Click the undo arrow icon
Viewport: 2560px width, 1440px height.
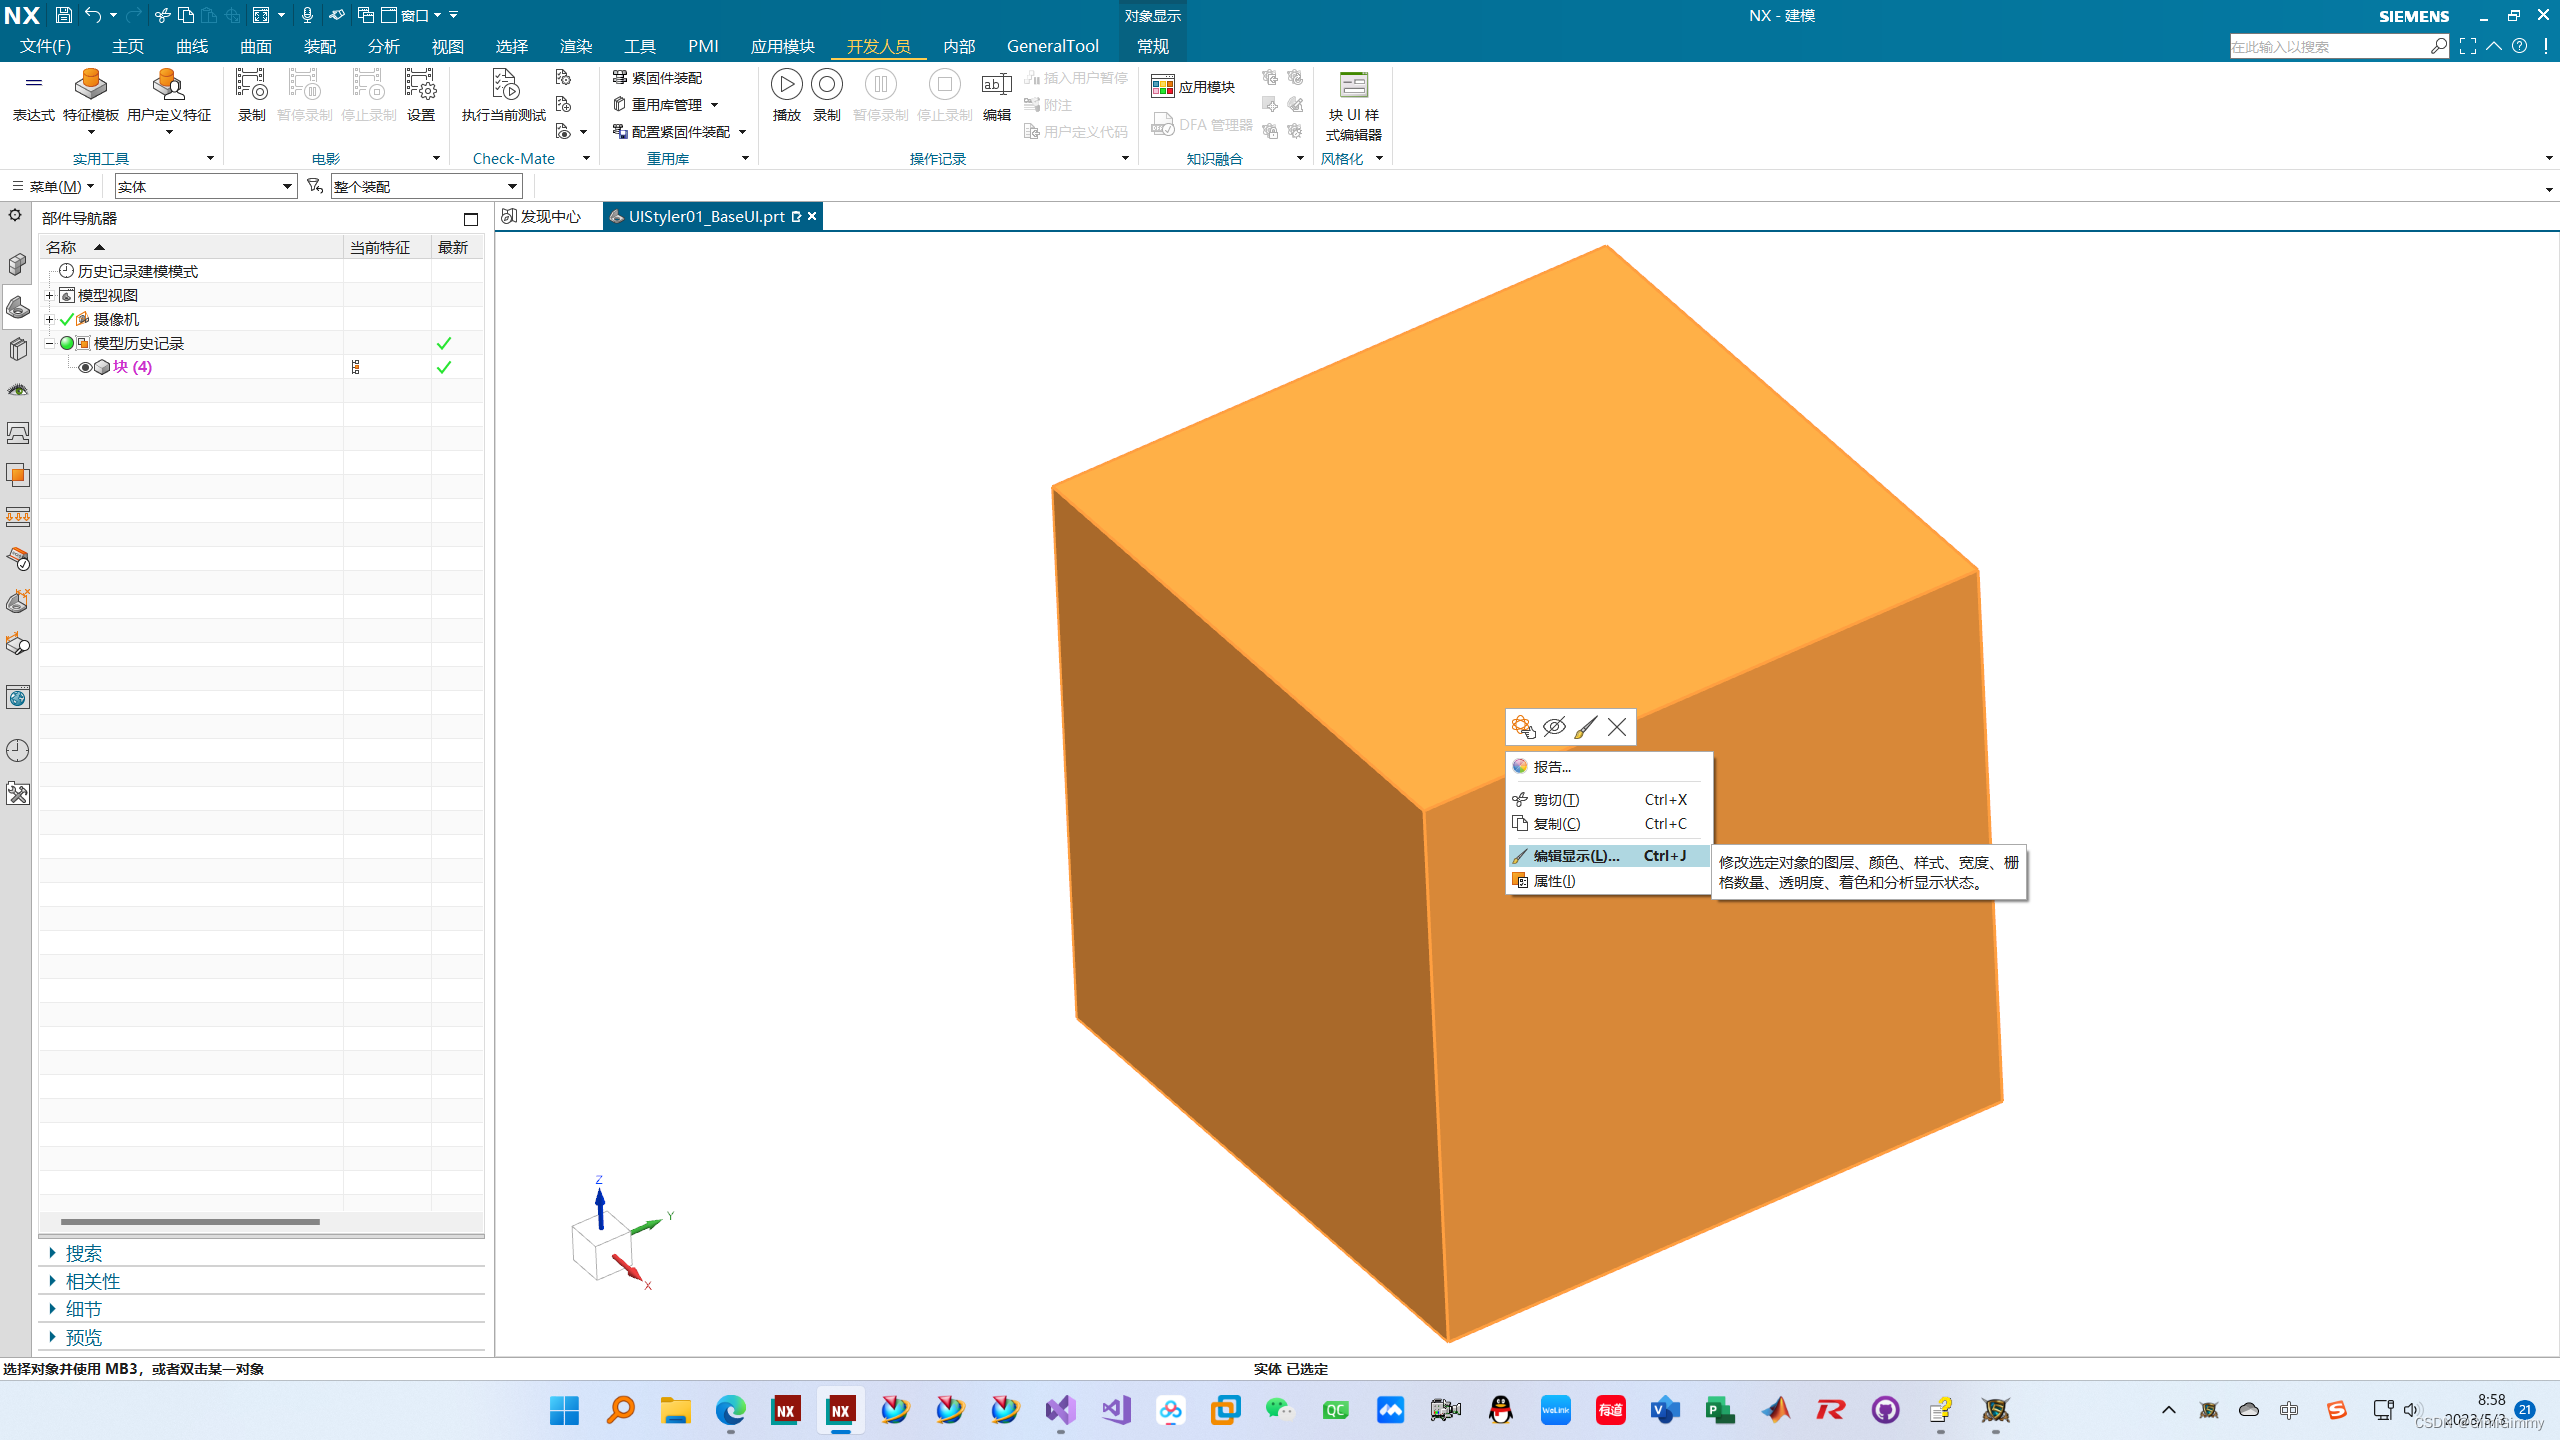tap(93, 15)
